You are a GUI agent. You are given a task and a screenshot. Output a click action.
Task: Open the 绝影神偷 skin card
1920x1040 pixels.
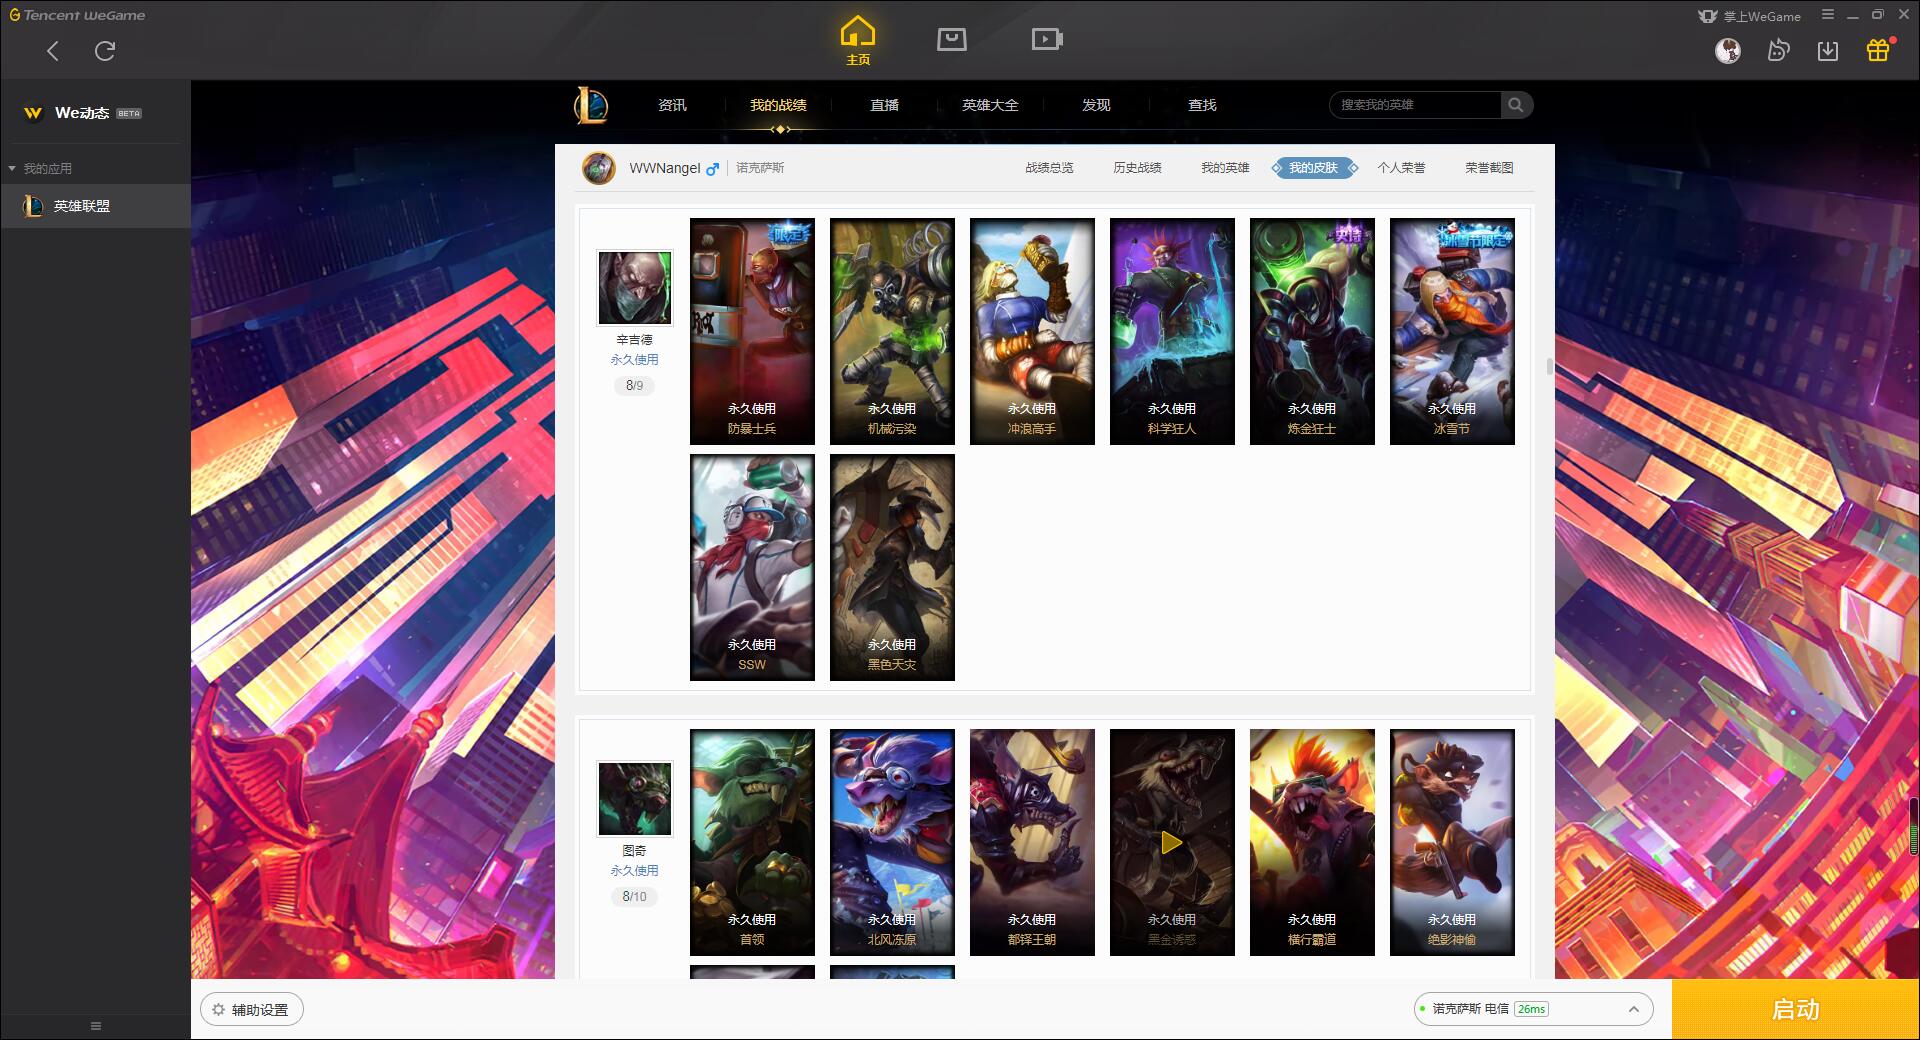(1452, 842)
